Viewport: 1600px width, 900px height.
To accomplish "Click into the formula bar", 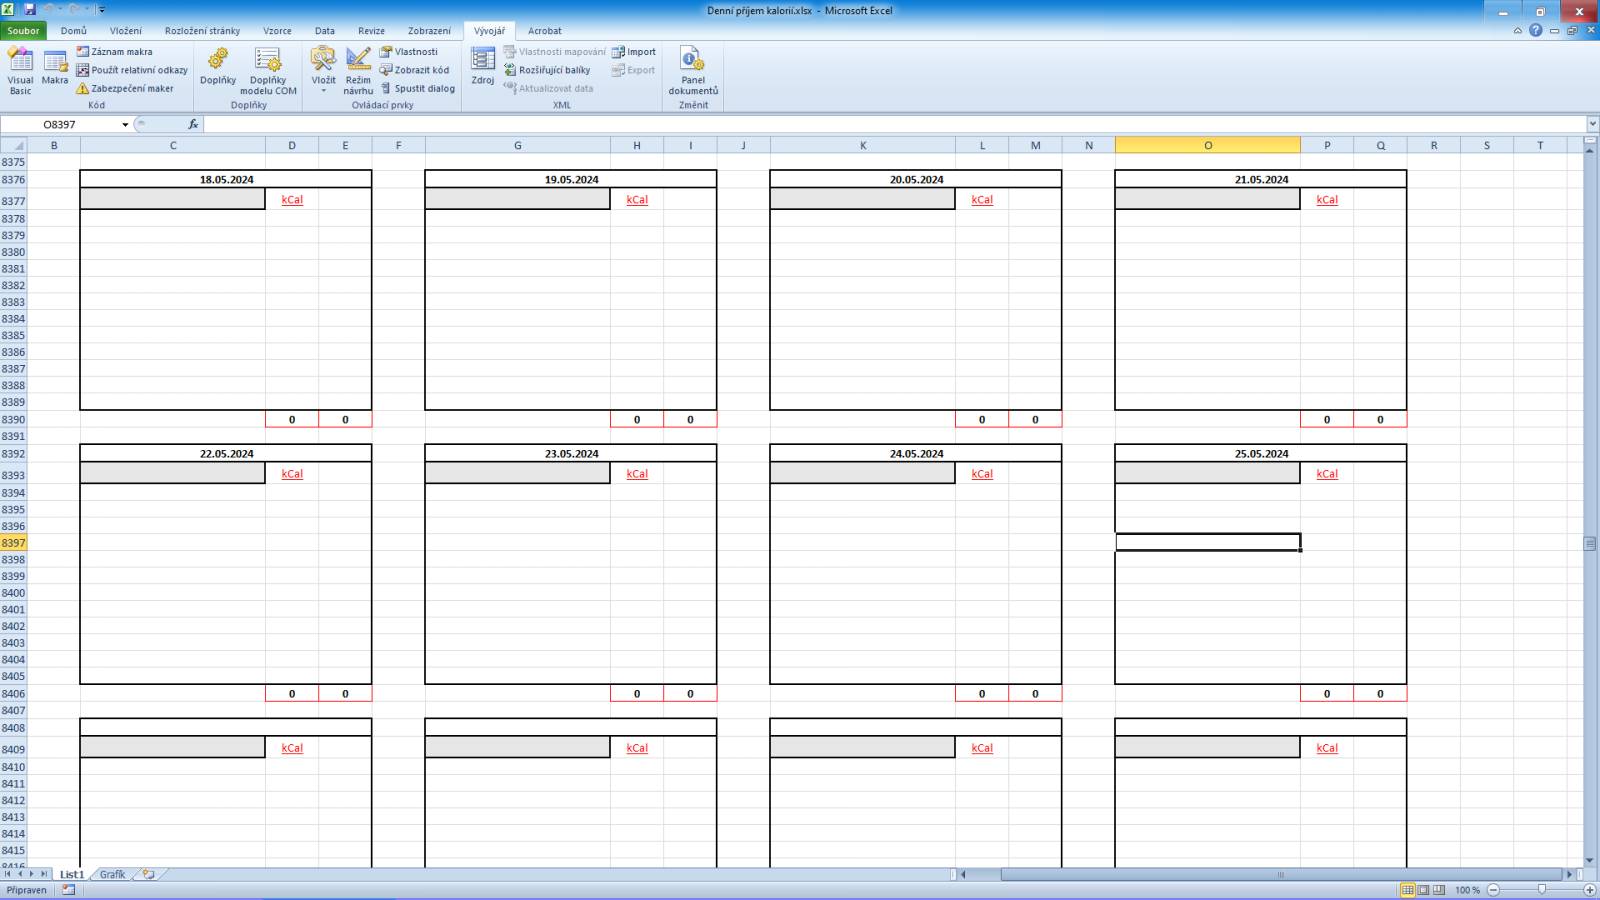I will 894,125.
